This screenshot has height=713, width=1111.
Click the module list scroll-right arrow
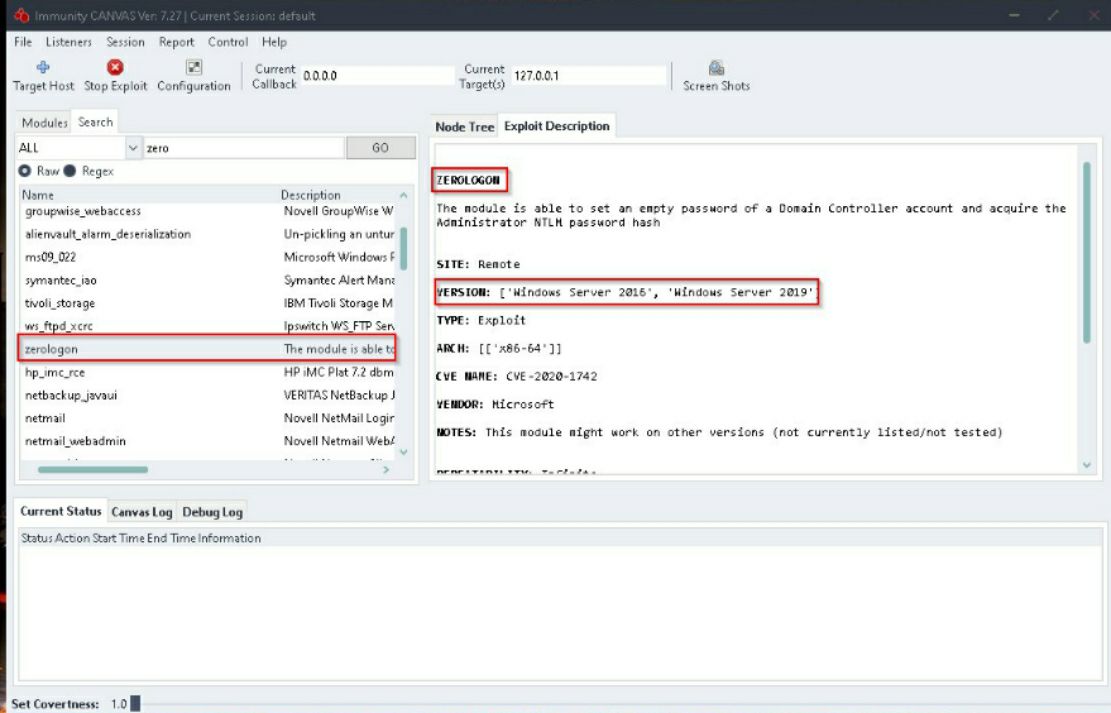pyautogui.click(x=386, y=469)
